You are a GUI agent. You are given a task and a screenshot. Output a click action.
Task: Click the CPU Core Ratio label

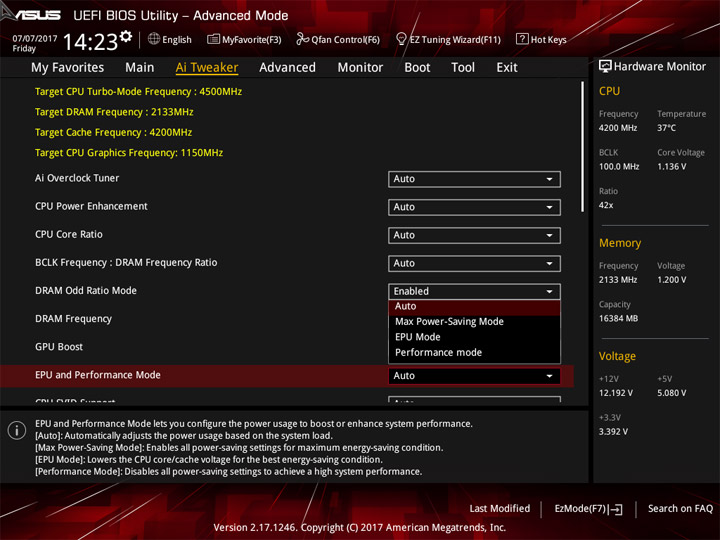click(x=69, y=235)
